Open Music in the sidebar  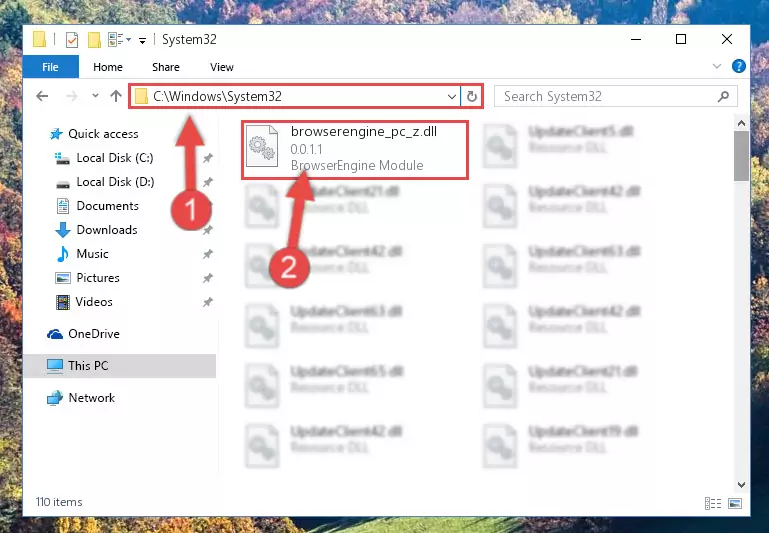pyautogui.click(x=82, y=254)
